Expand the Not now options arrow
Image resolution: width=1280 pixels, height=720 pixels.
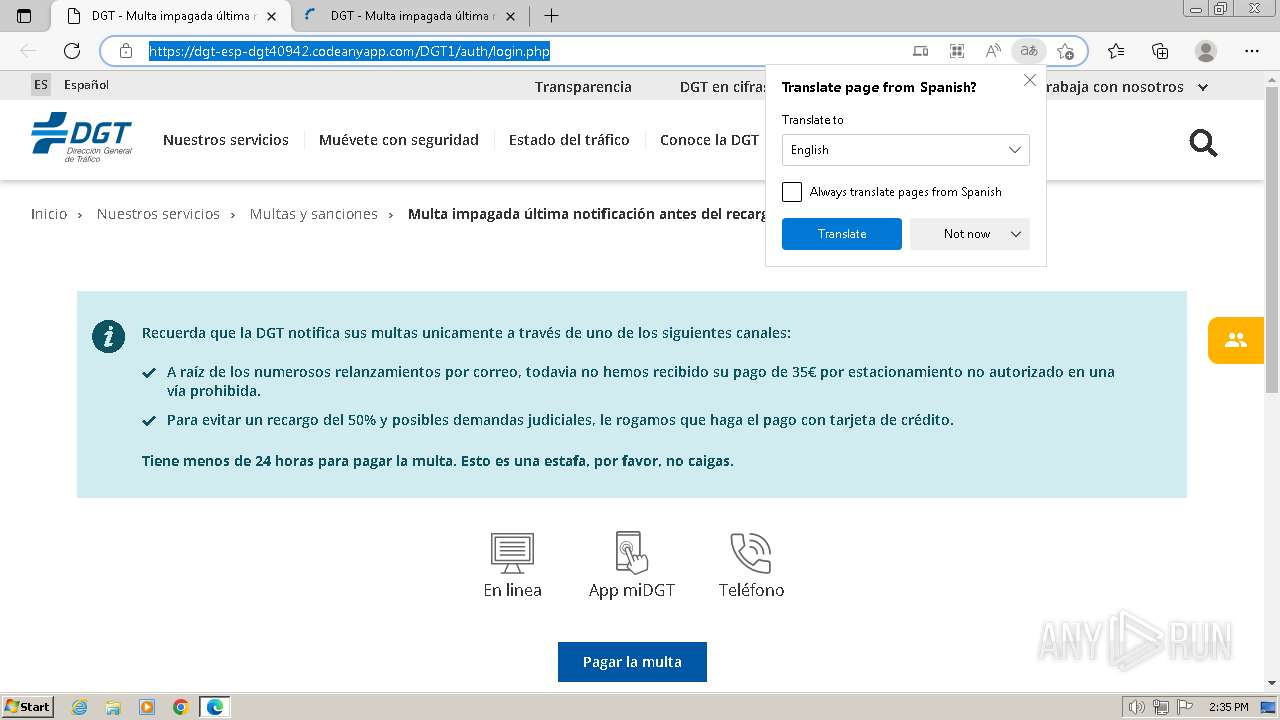pyautogui.click(x=1016, y=234)
